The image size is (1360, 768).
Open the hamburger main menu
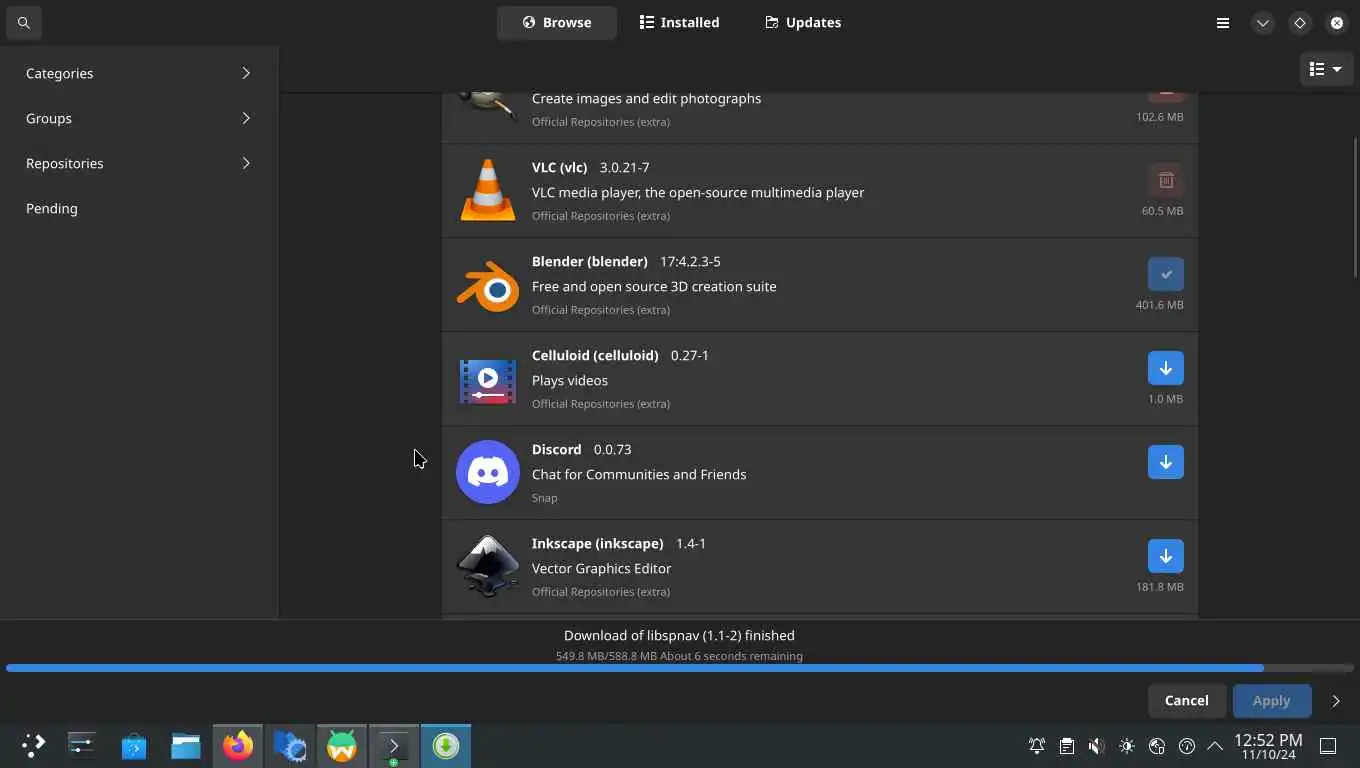[1223, 22]
